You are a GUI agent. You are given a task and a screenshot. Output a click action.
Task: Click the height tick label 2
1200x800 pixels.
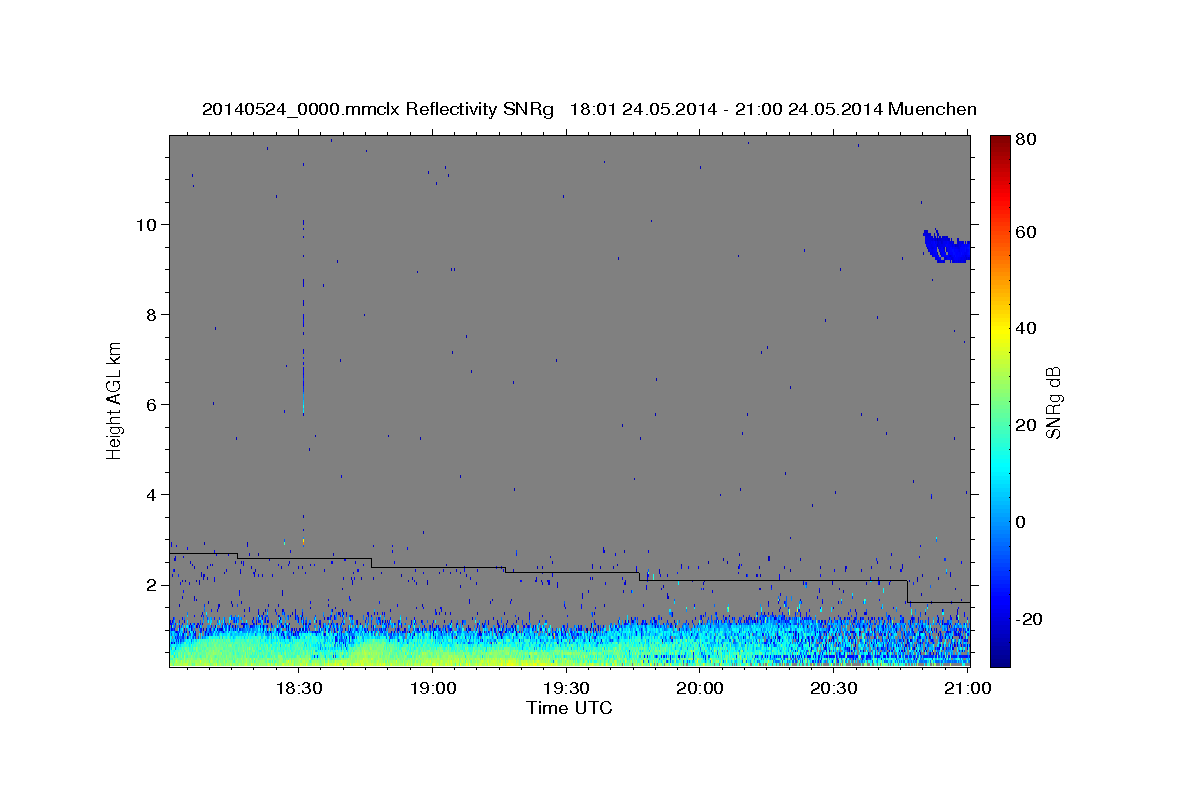[153, 584]
